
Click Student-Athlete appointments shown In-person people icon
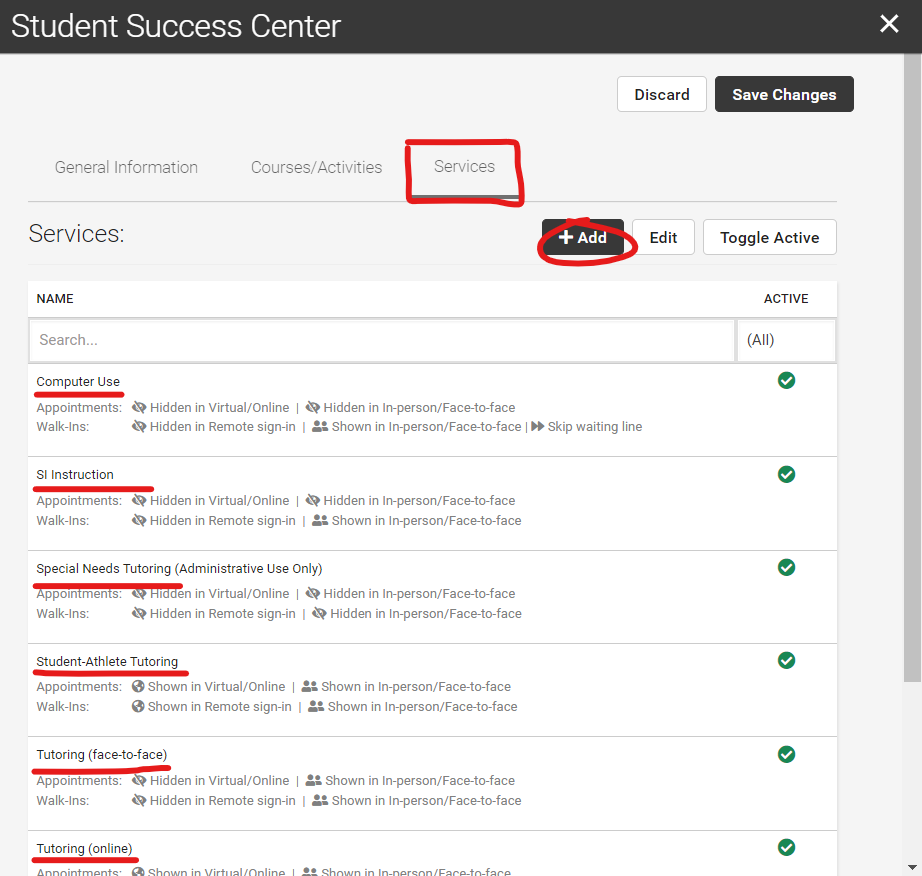click(309, 686)
